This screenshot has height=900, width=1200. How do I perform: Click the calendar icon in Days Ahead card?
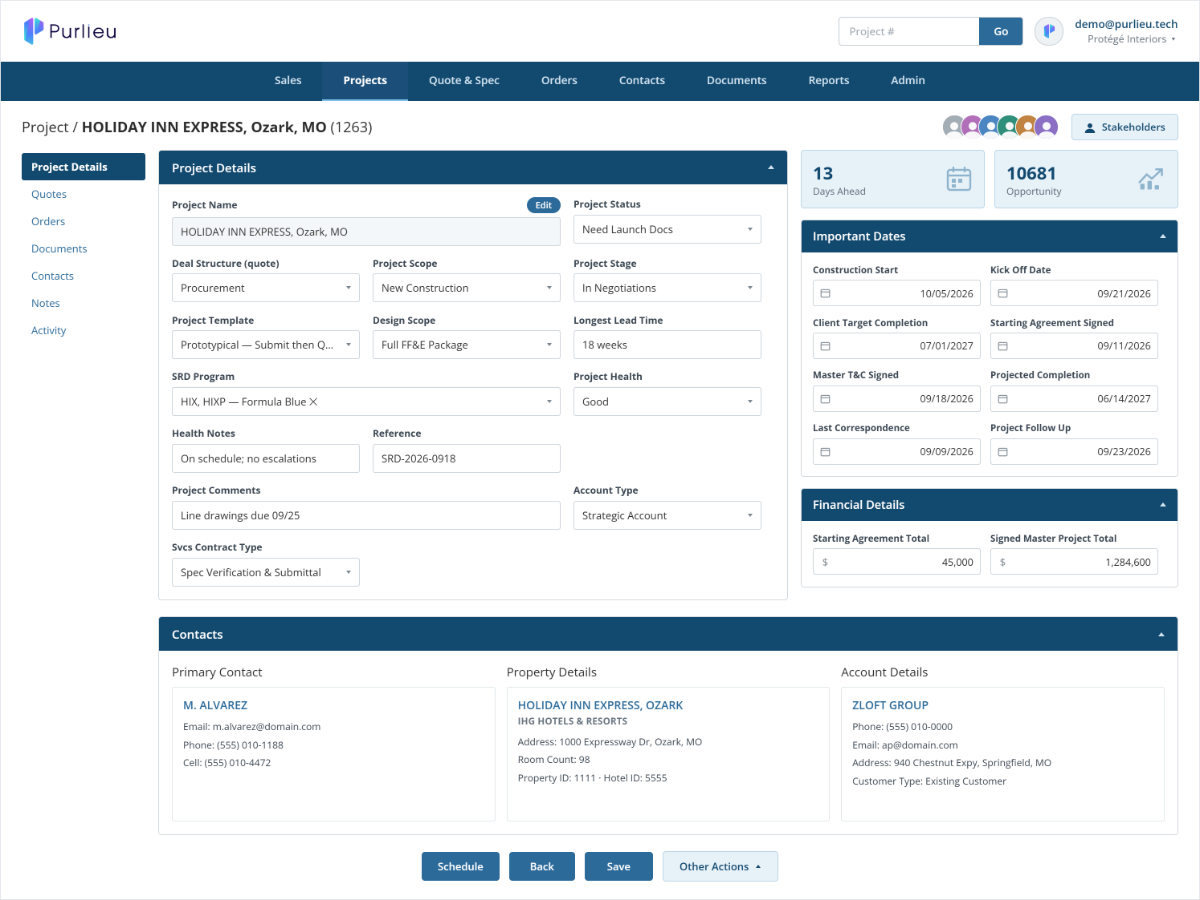tap(959, 179)
